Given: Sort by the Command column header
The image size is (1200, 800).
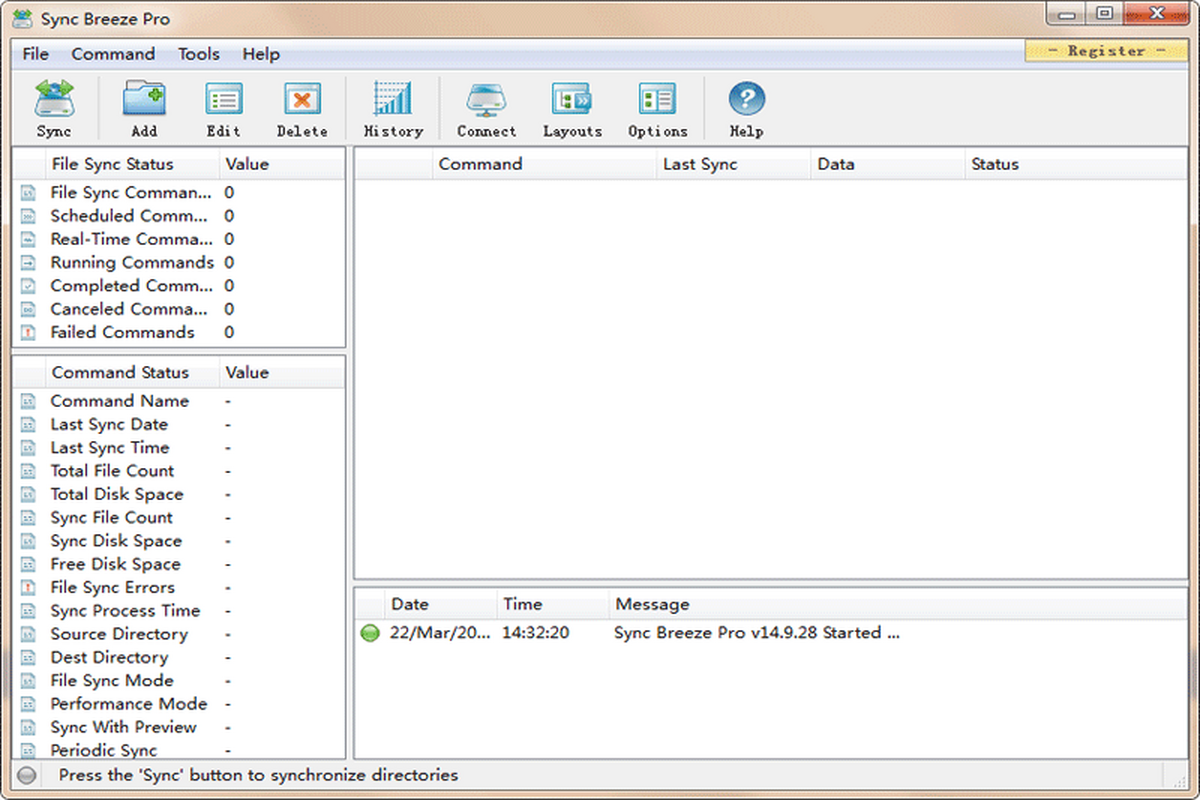Looking at the screenshot, I should 545,165.
